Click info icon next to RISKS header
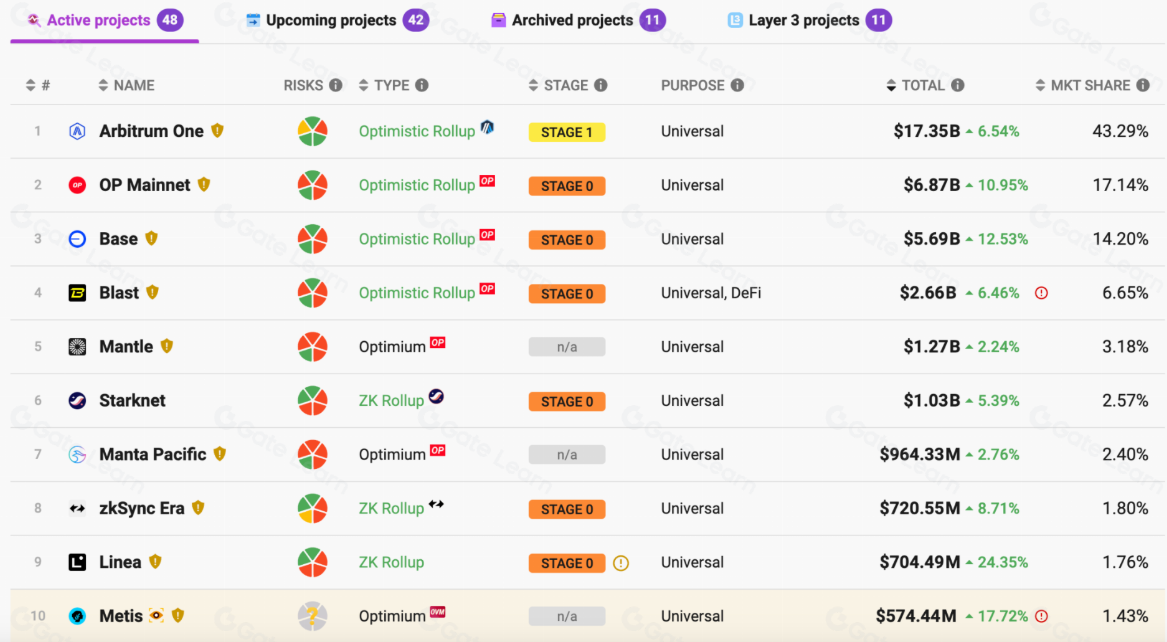 pos(336,86)
